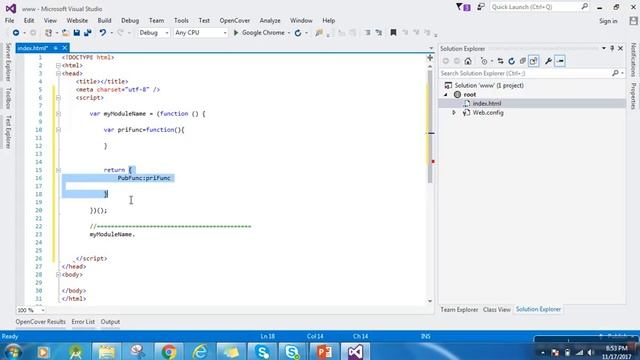Click the Collapse All icon in Solution Explorer
The image size is (640, 360).
click(x=522, y=61)
